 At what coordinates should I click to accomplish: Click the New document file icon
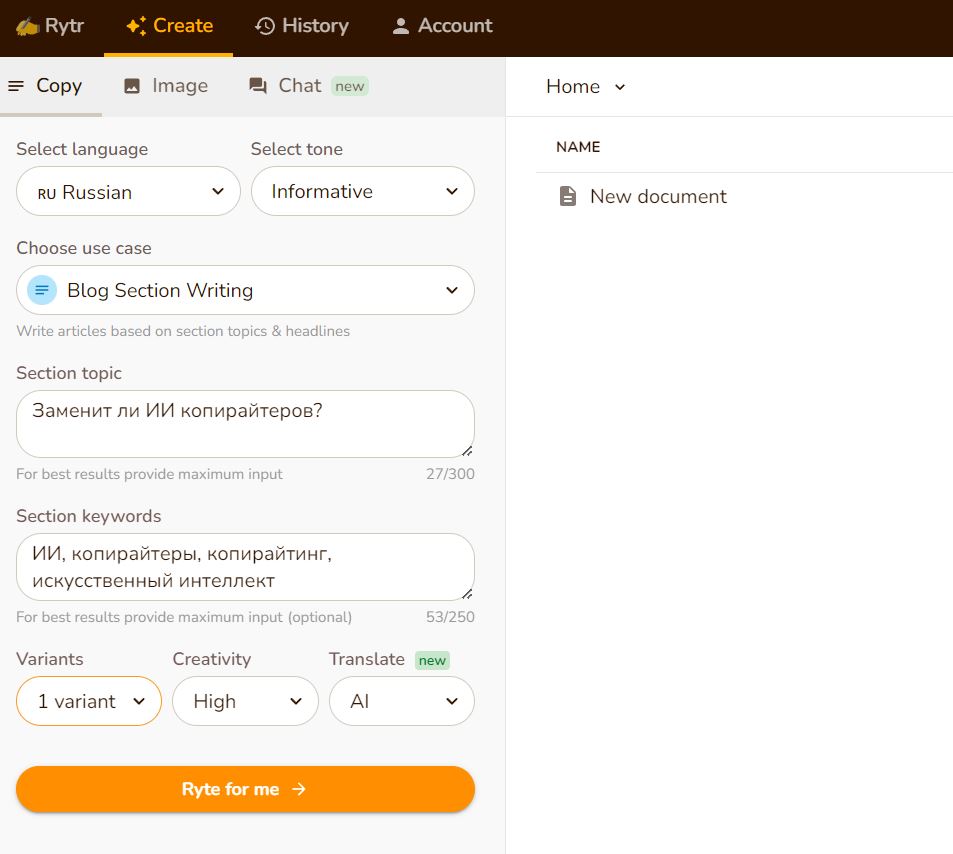pos(568,196)
